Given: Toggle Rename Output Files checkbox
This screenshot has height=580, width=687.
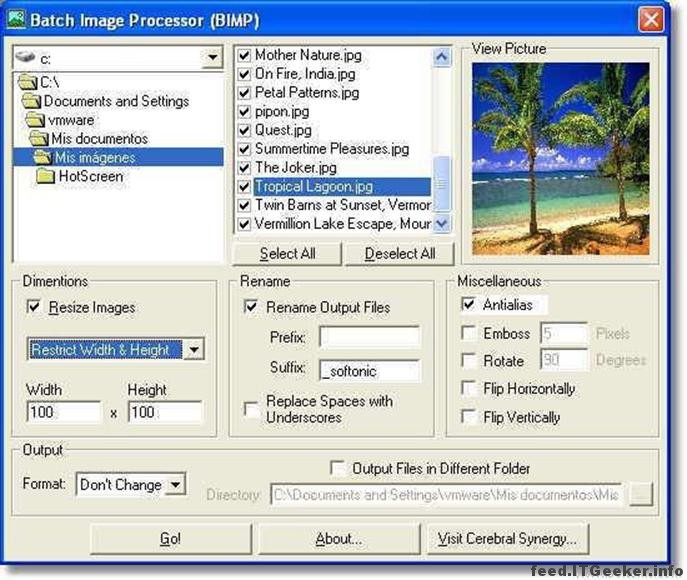Looking at the screenshot, I should (251, 307).
